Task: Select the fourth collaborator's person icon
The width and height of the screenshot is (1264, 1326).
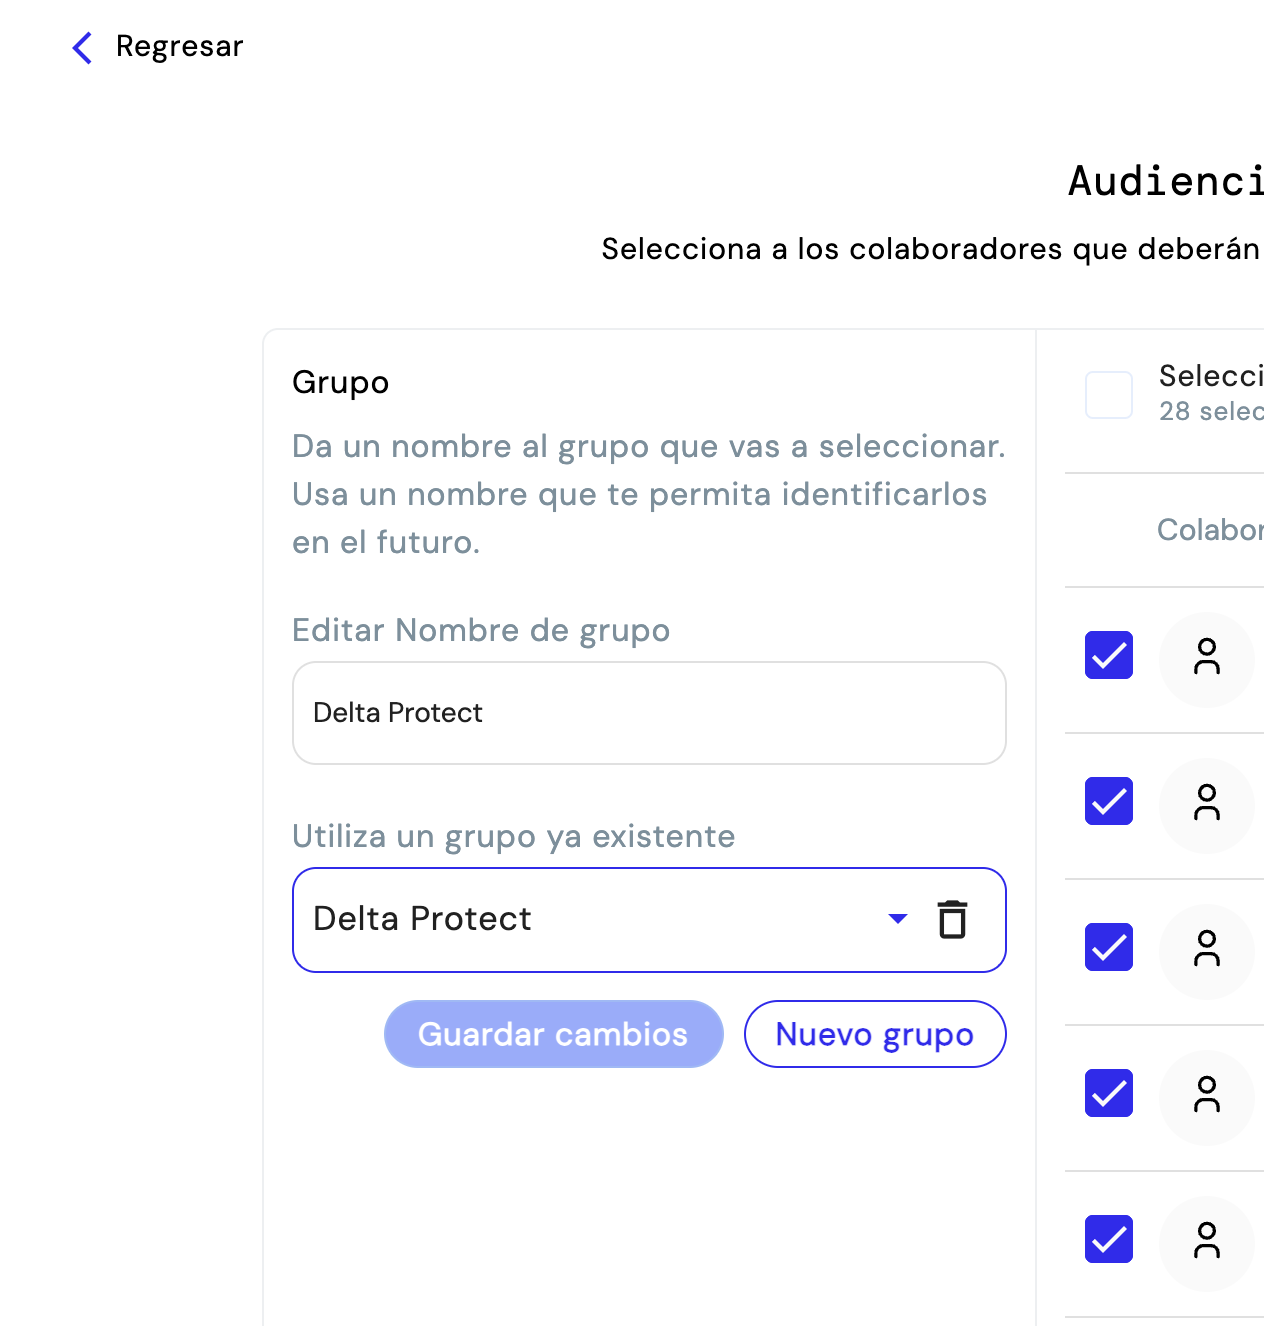Action: (1207, 1095)
